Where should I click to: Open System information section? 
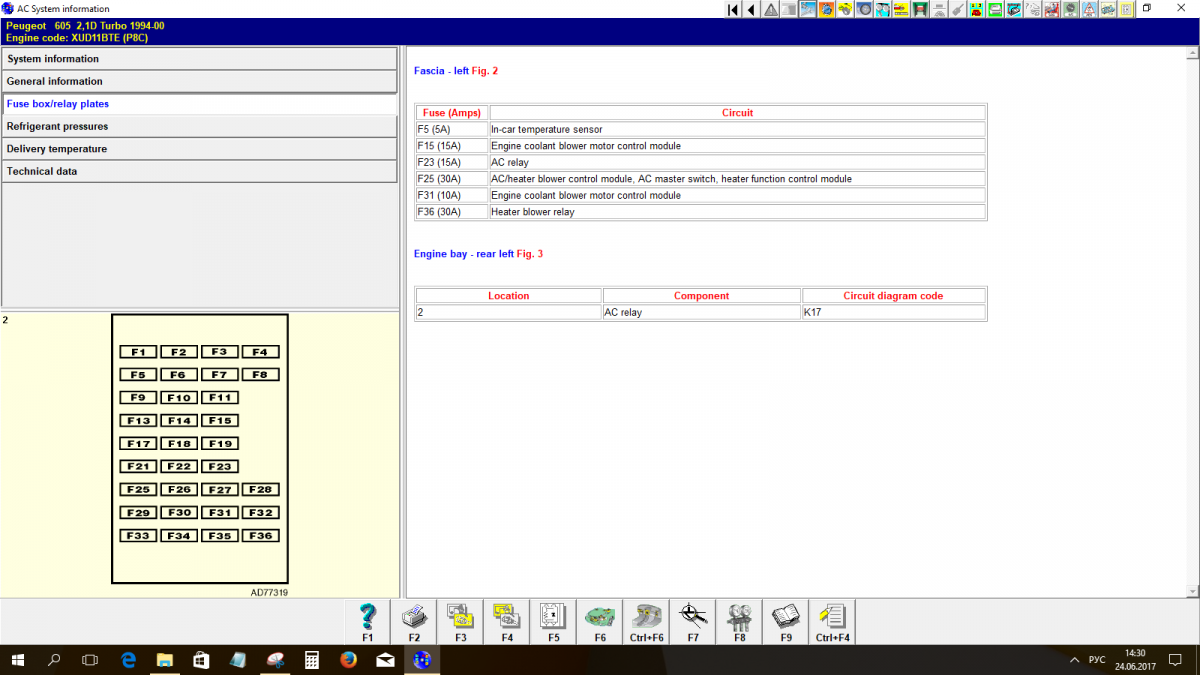pos(200,59)
